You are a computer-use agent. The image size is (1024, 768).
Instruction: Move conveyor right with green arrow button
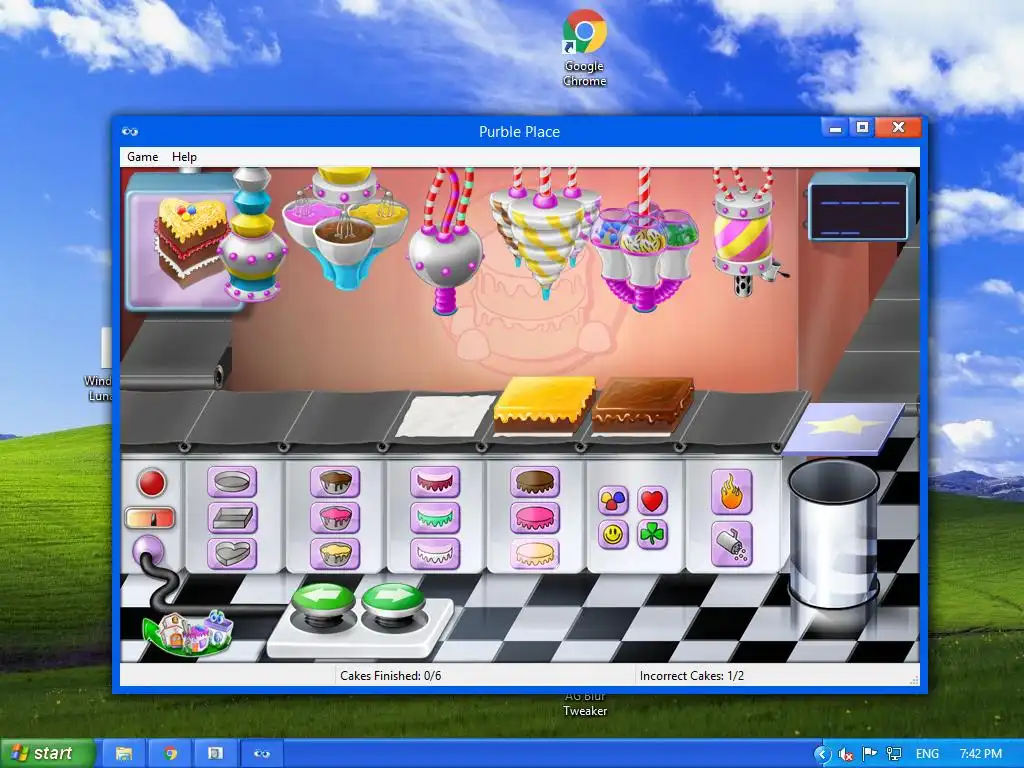pyautogui.click(x=392, y=599)
